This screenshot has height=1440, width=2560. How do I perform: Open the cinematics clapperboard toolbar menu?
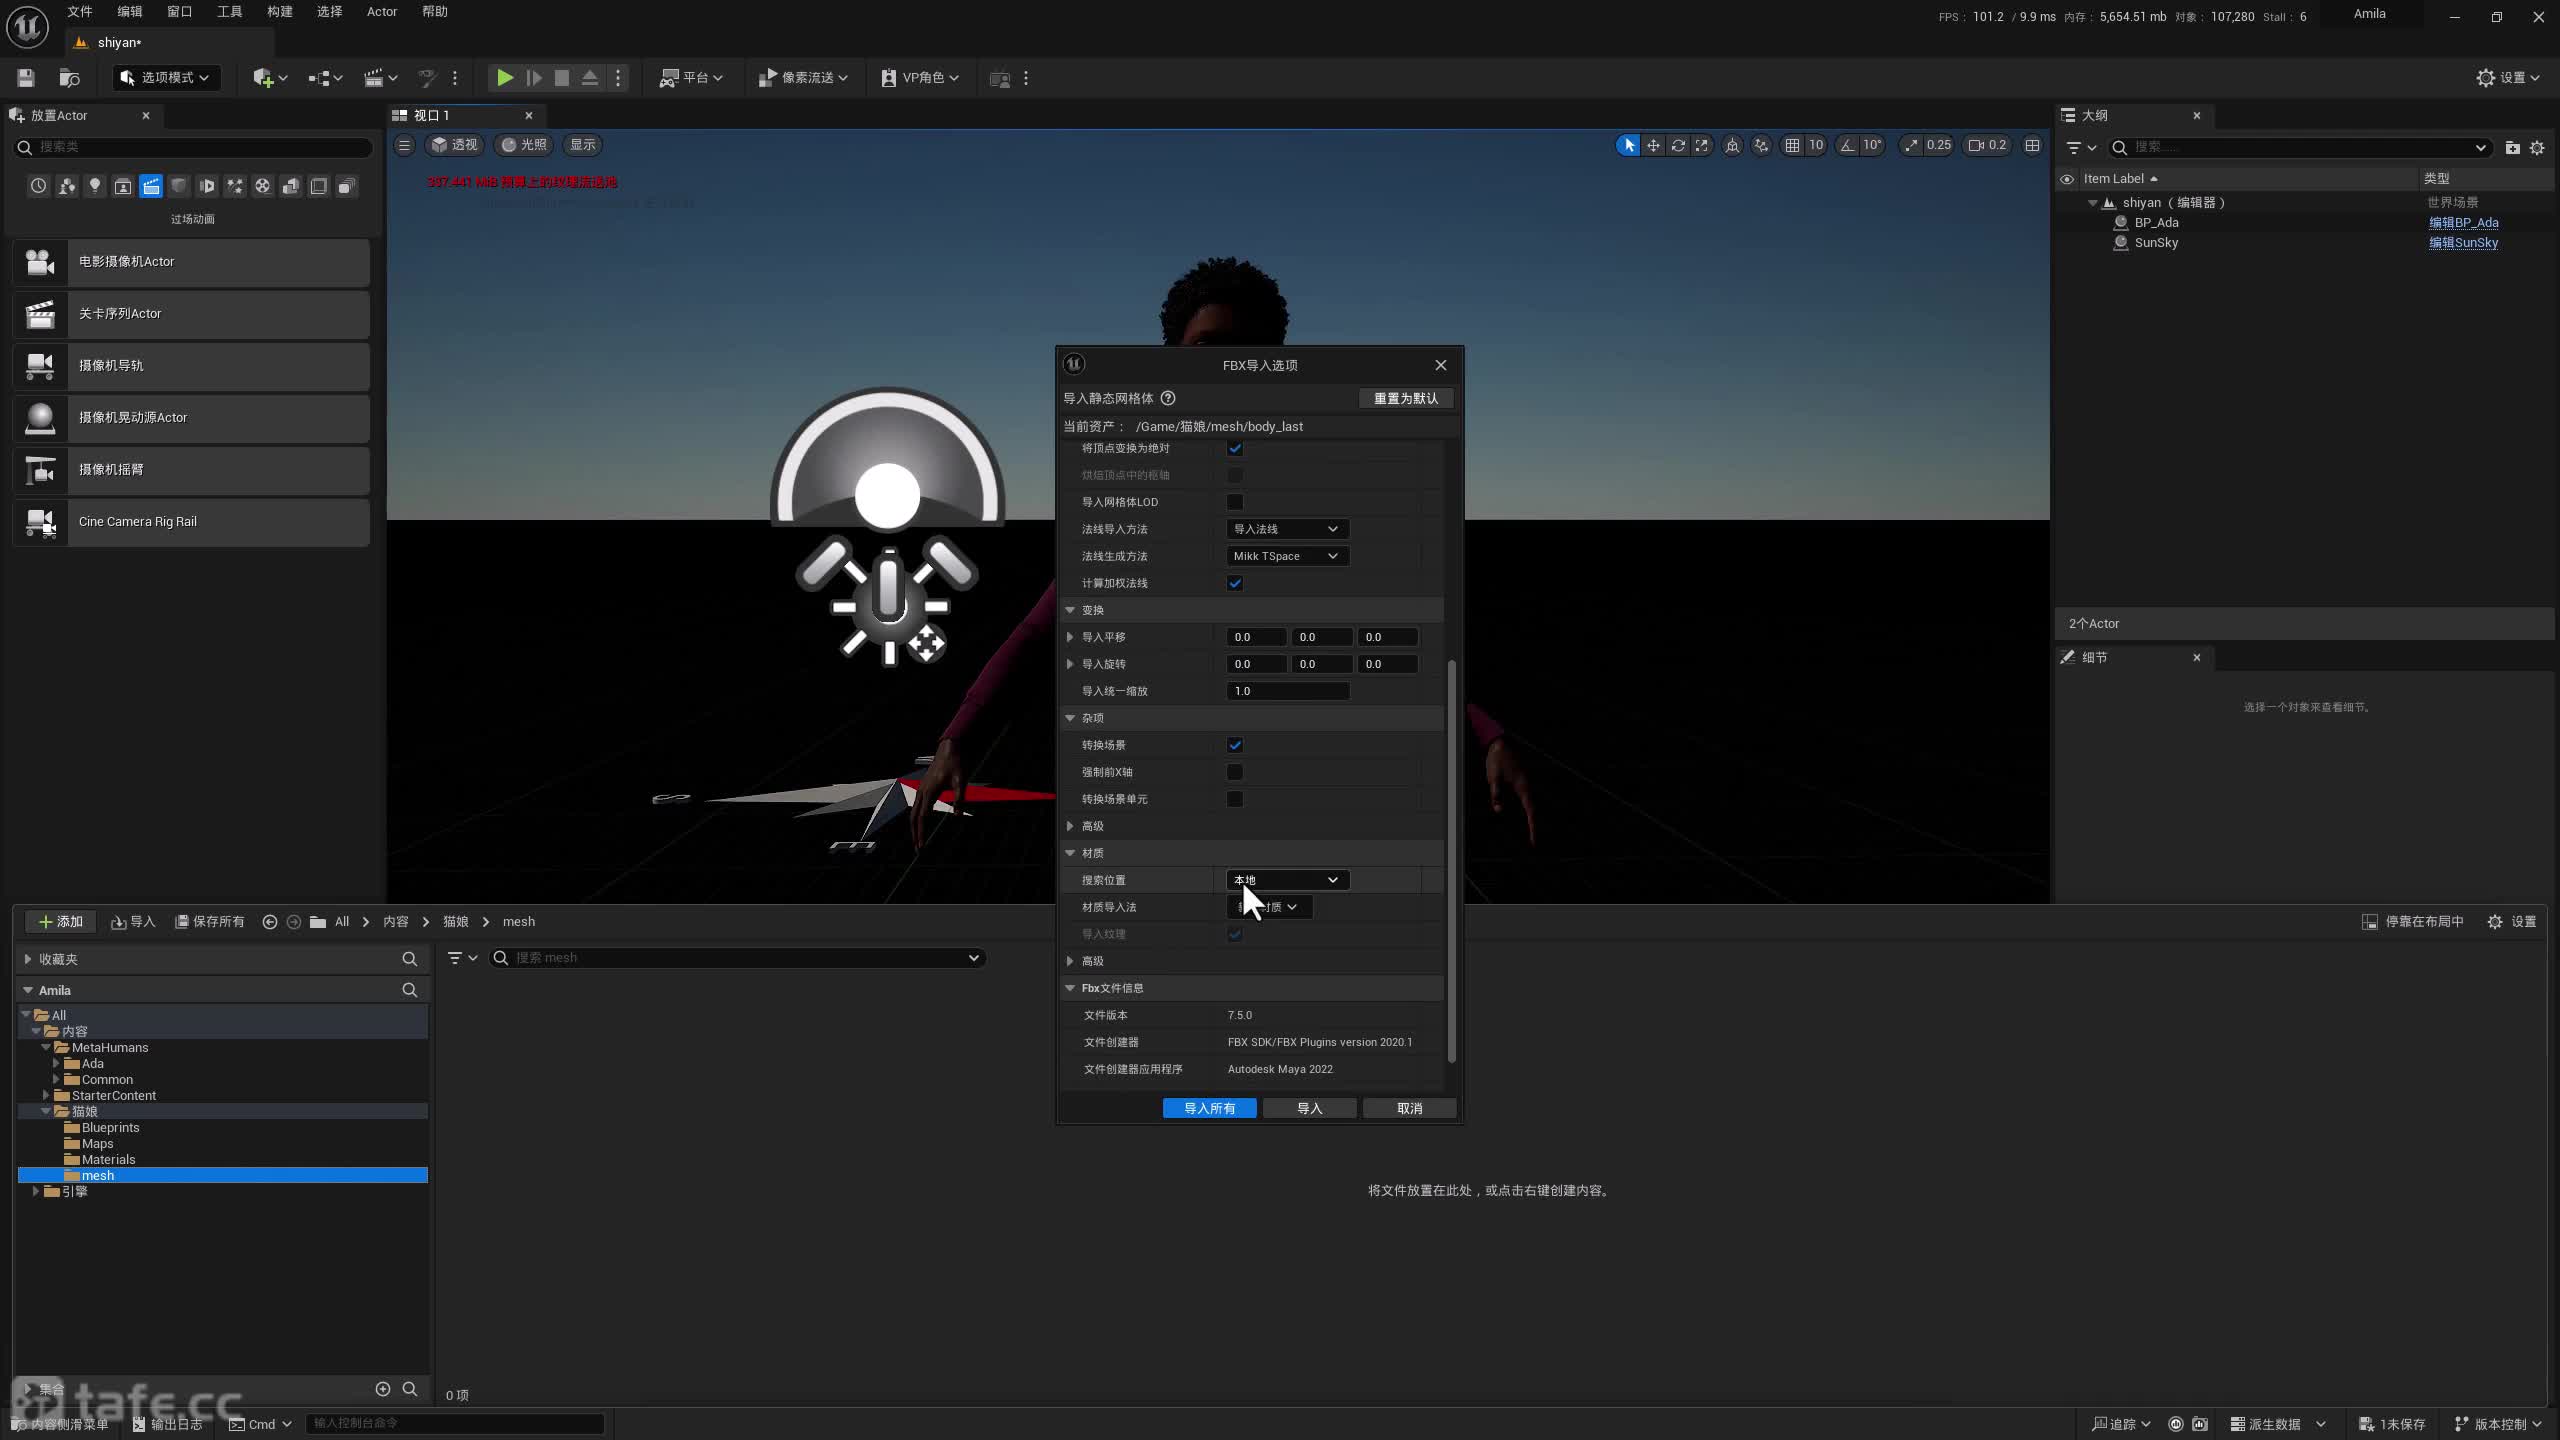click(380, 78)
